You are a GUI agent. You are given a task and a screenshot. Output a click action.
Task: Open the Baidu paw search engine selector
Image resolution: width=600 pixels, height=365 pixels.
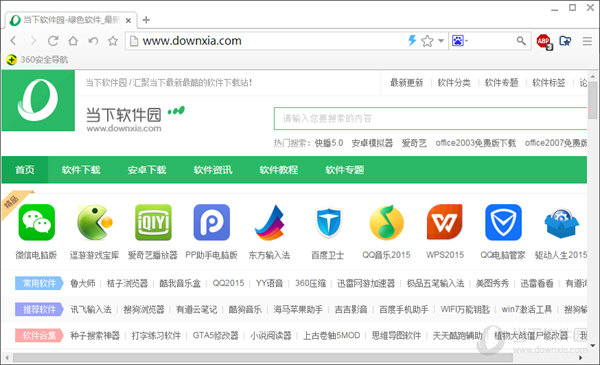tap(460, 40)
